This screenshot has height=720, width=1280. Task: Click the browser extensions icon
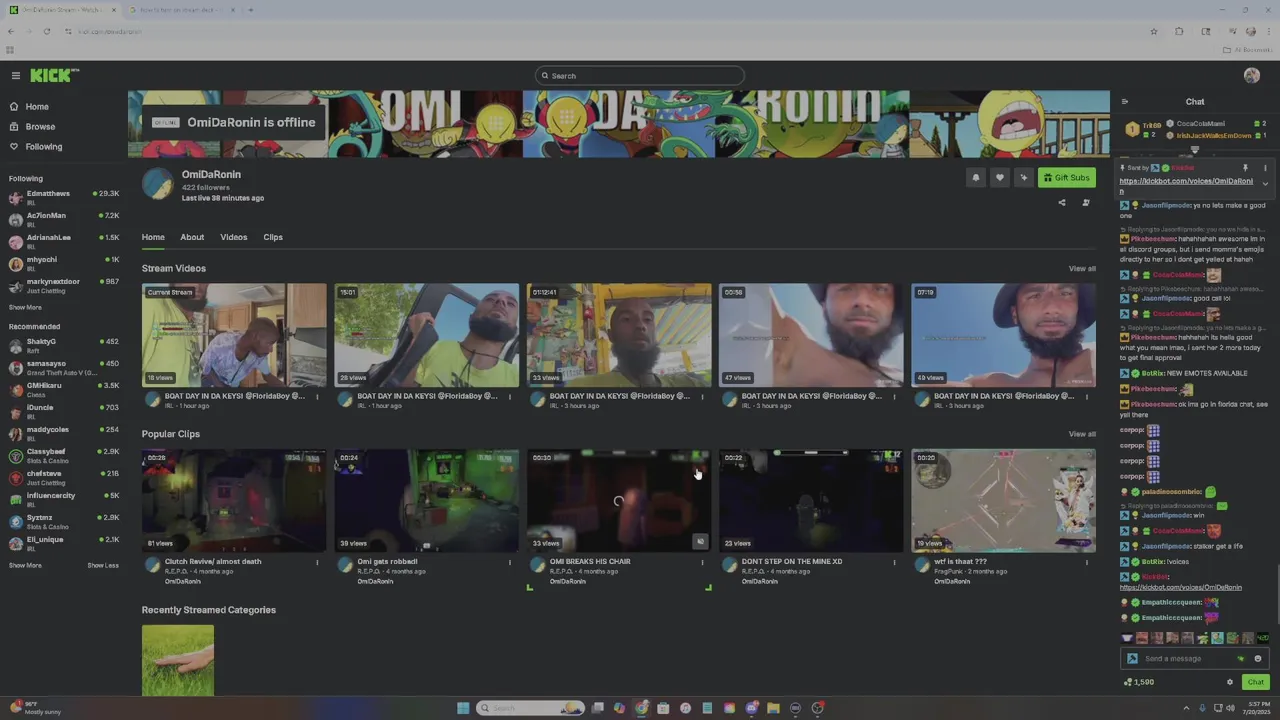(x=1179, y=32)
